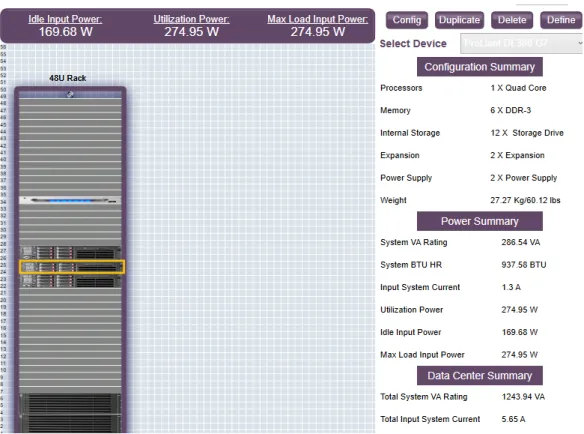This screenshot has width=584, height=434.
Task: Click the 48U Rack label
Action: (67, 78)
